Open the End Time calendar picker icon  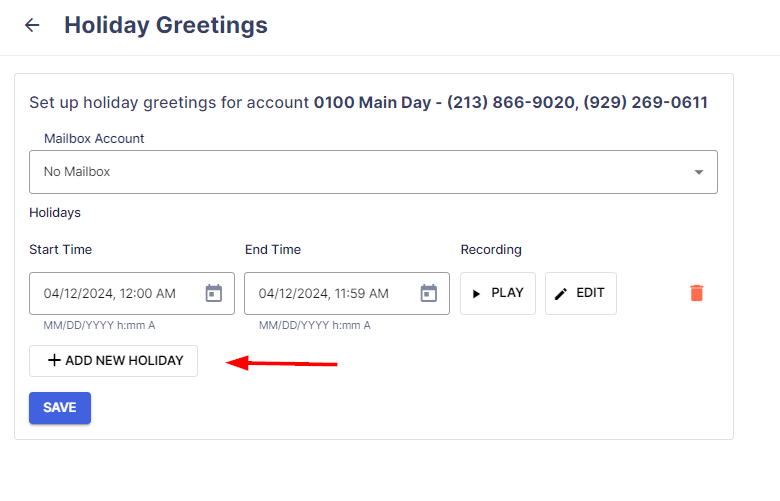click(x=429, y=293)
